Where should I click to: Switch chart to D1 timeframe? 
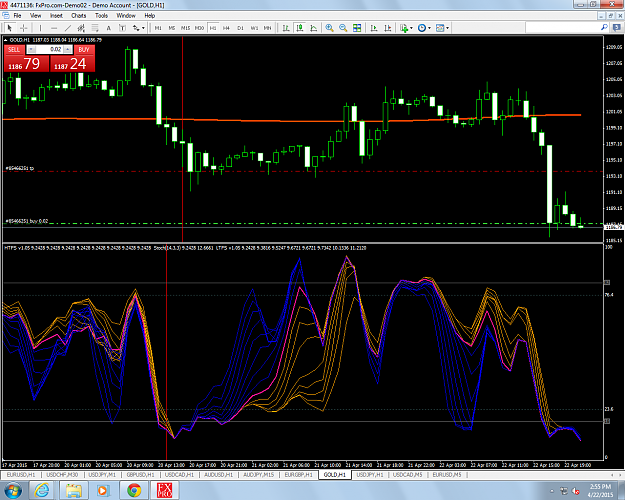pos(240,28)
